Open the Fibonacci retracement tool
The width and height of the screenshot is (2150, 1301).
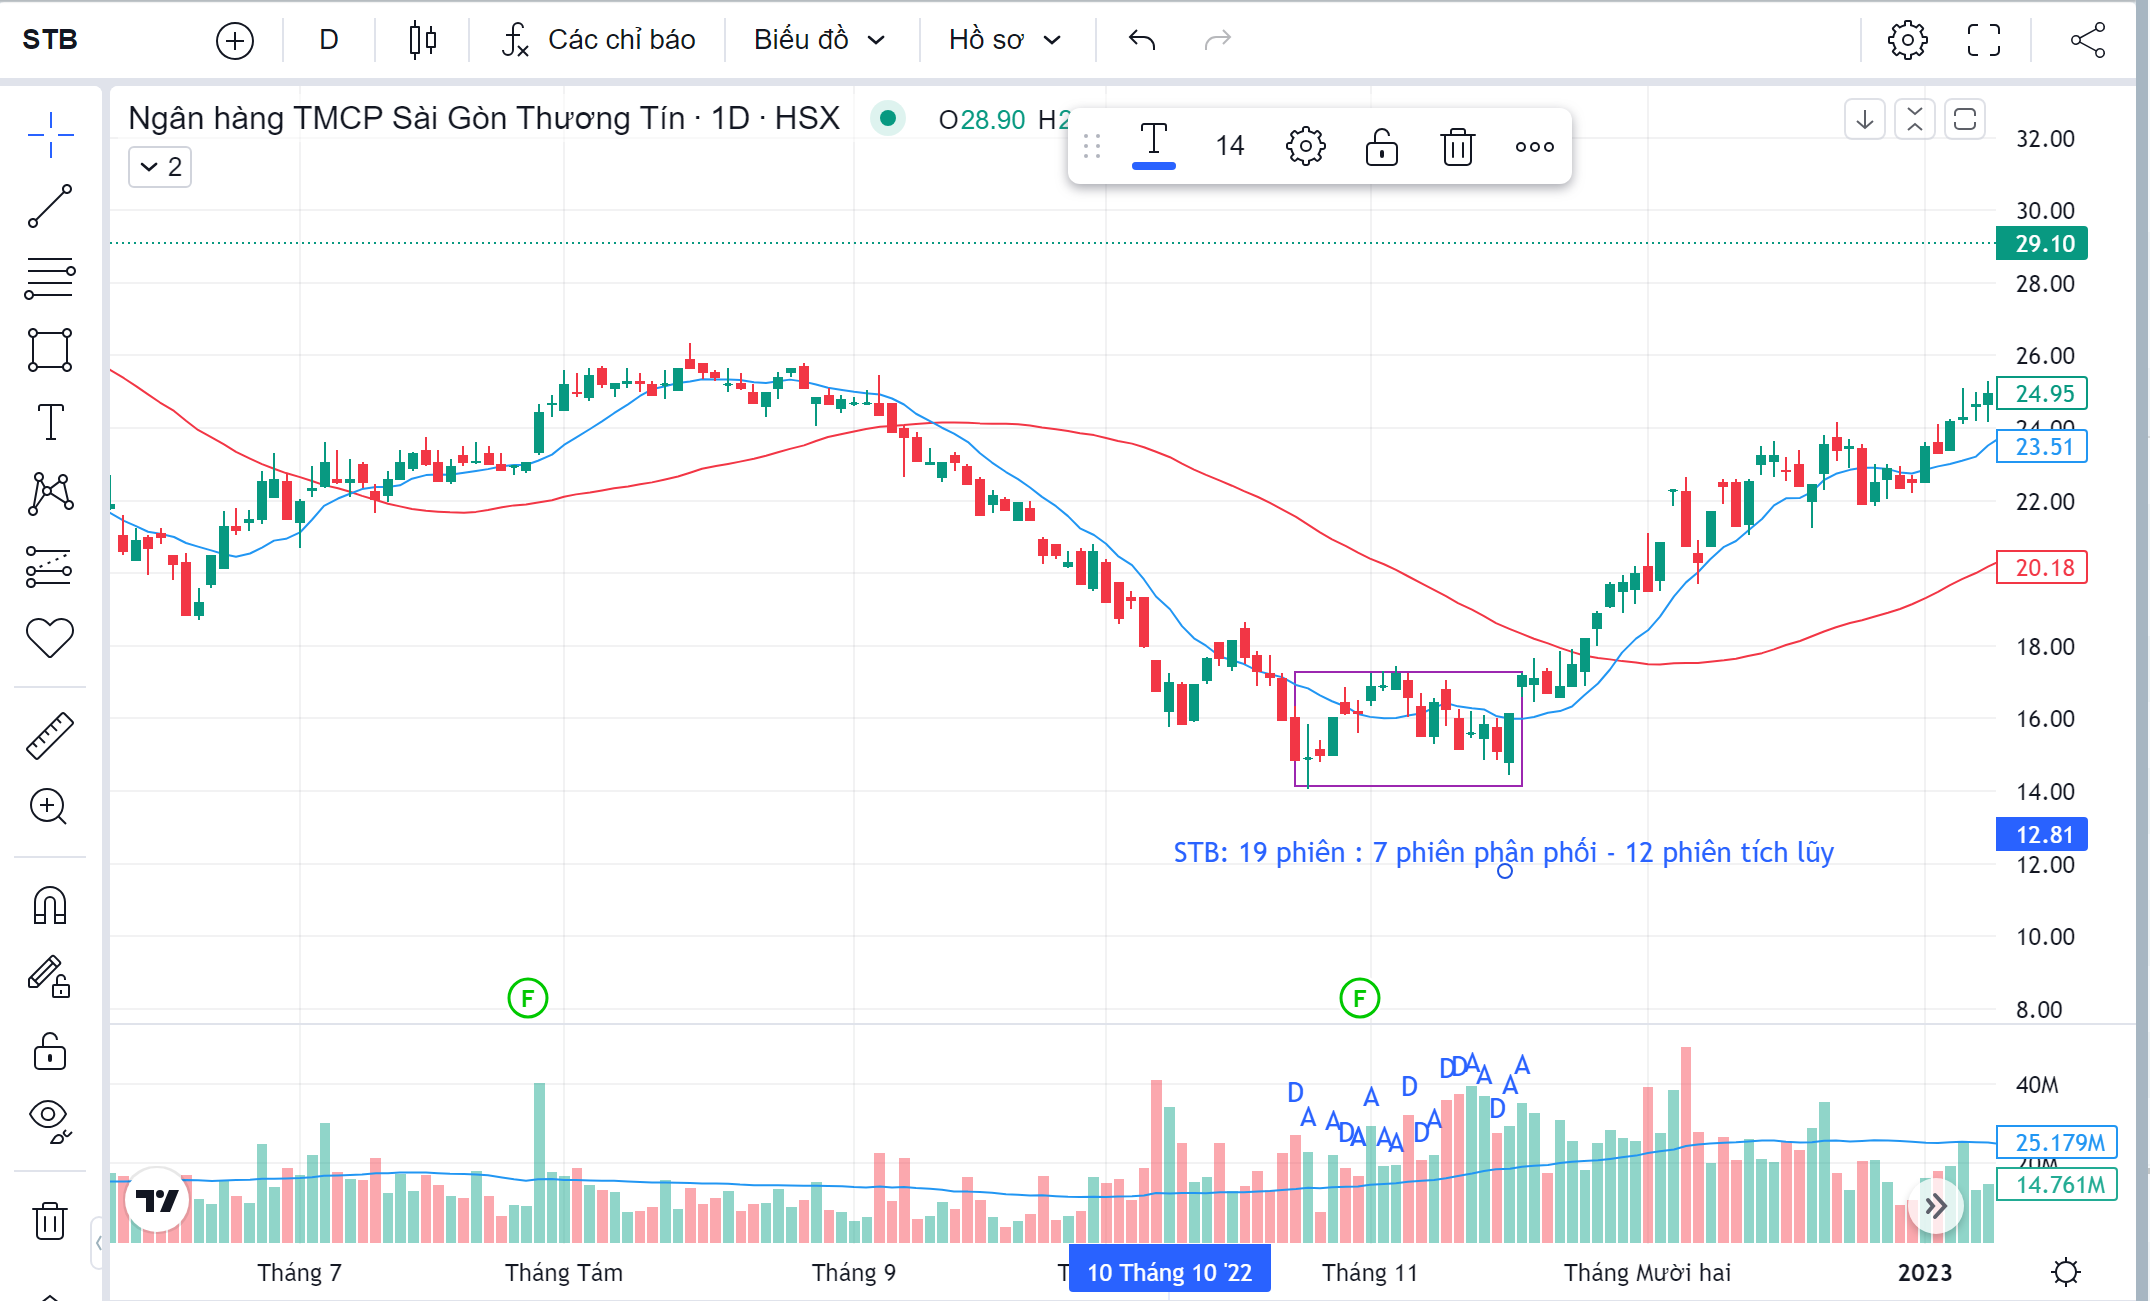click(50, 278)
